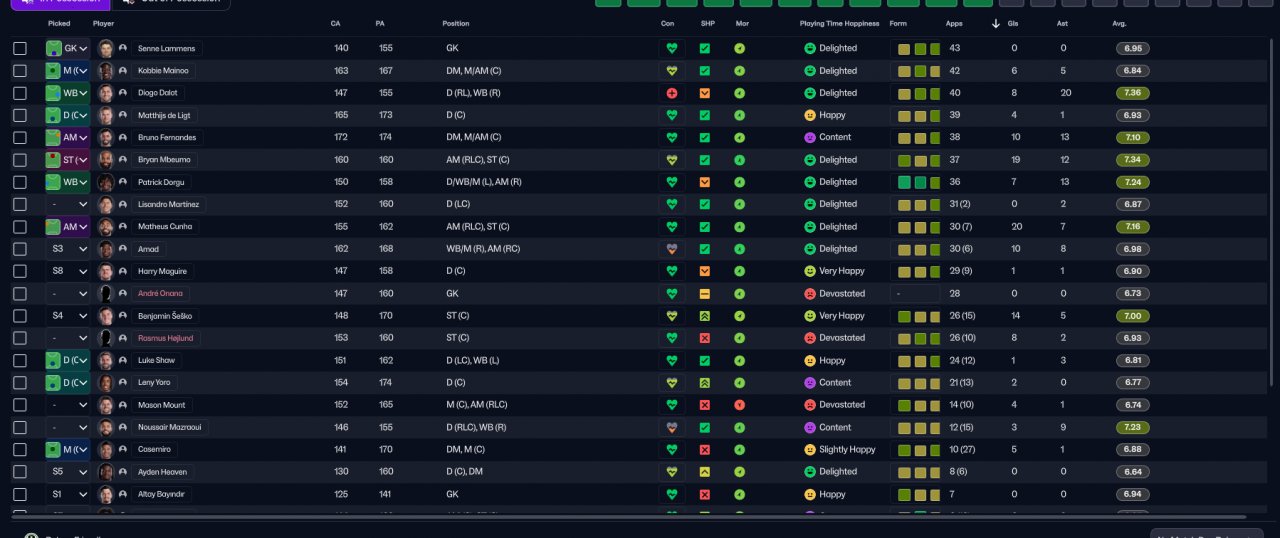Sort by Avg. rating column header
Image resolution: width=1280 pixels, height=538 pixels.
1119,23
